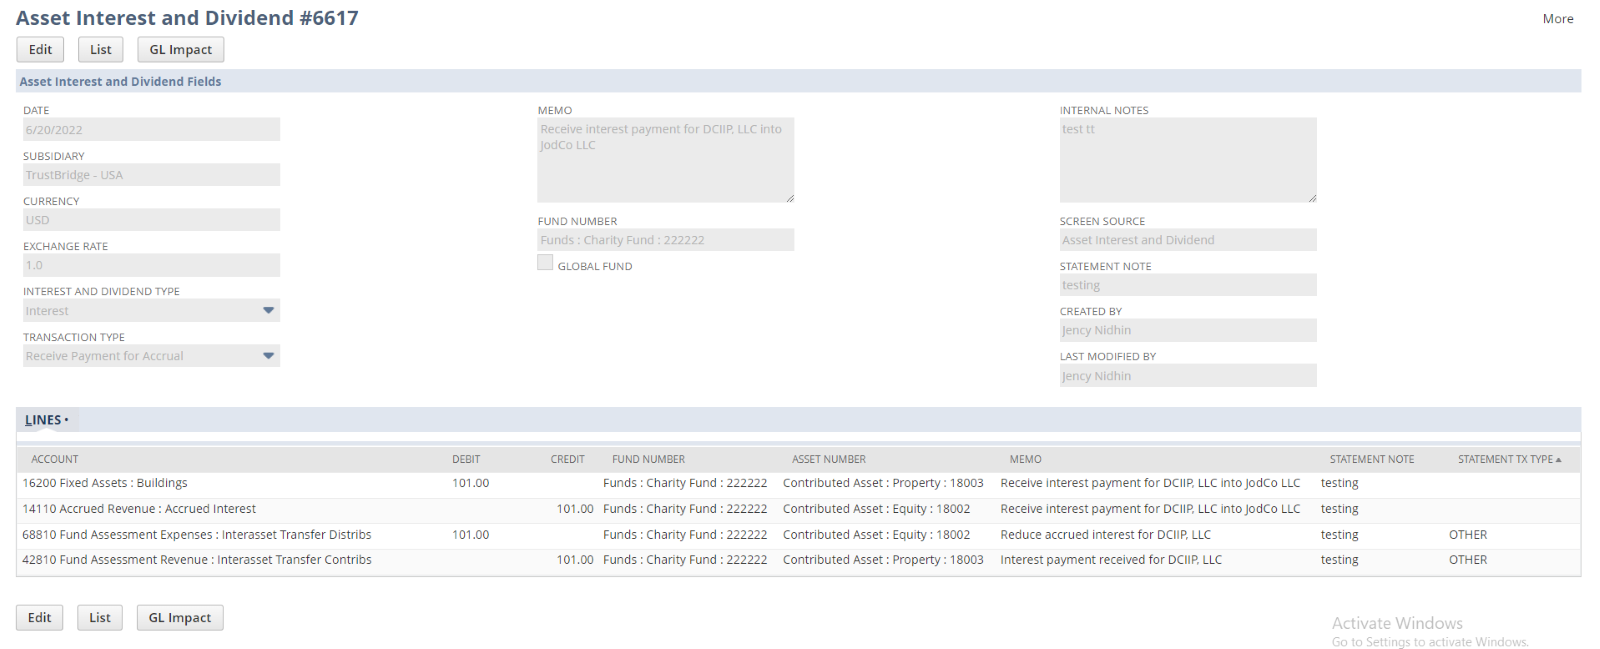Open the Interest and Dividend Type dropdown arrow
This screenshot has width=1600, height=649.
(268, 311)
